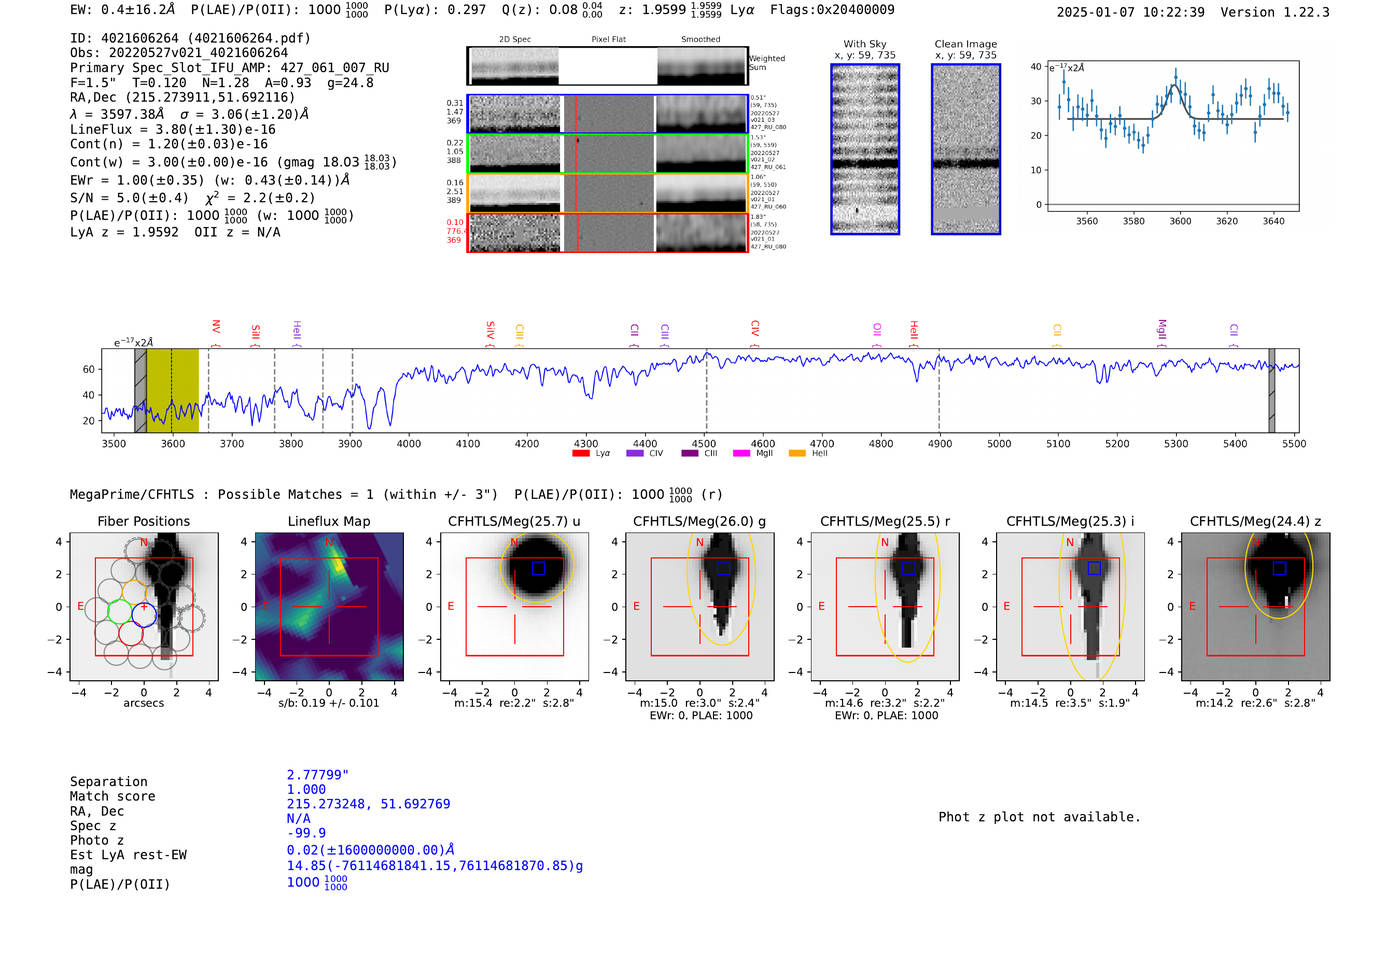Click the SiII line marker above spectrum

[256, 332]
